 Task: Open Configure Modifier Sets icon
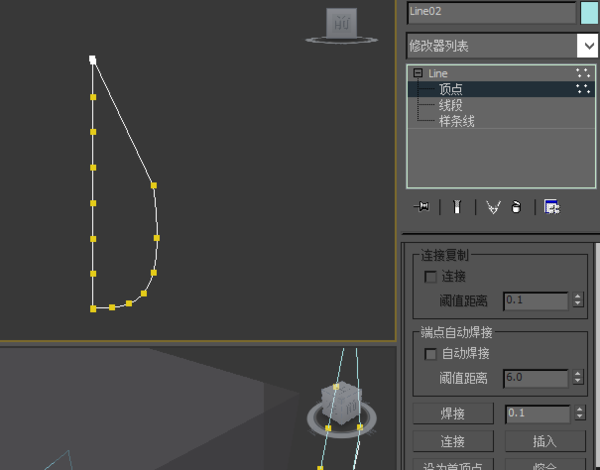pyautogui.click(x=552, y=207)
